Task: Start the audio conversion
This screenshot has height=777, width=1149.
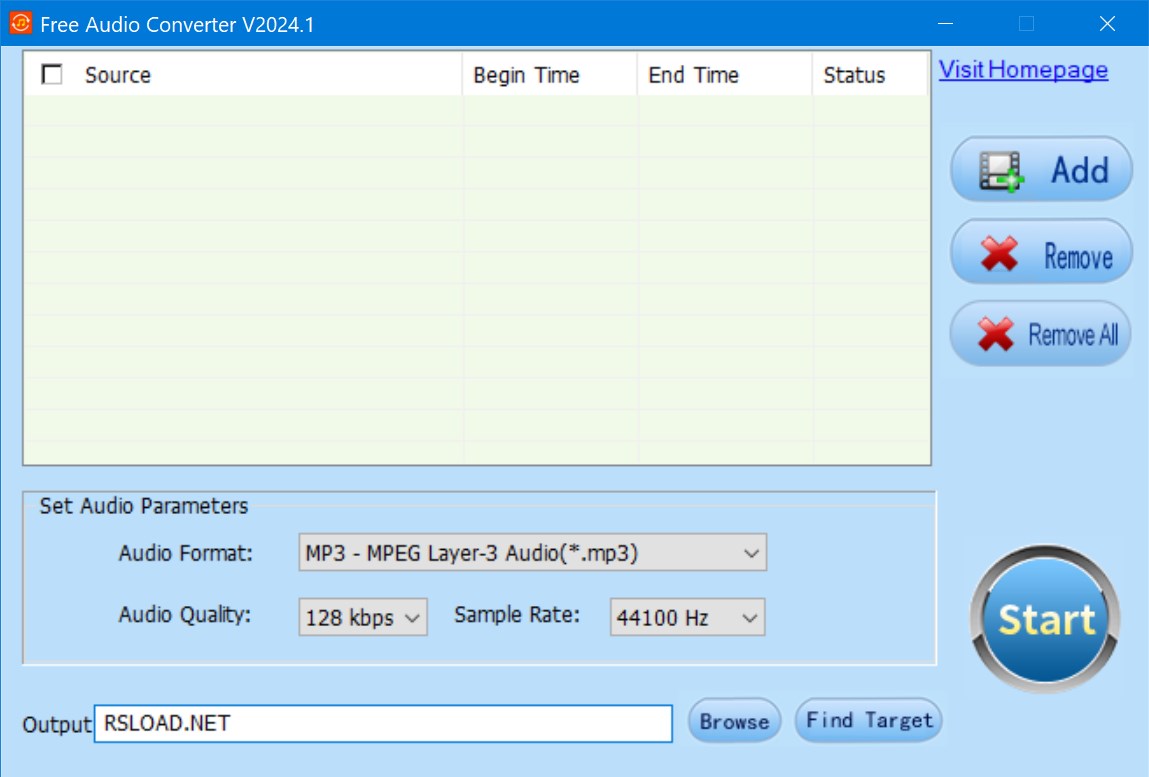Action: tap(1045, 619)
